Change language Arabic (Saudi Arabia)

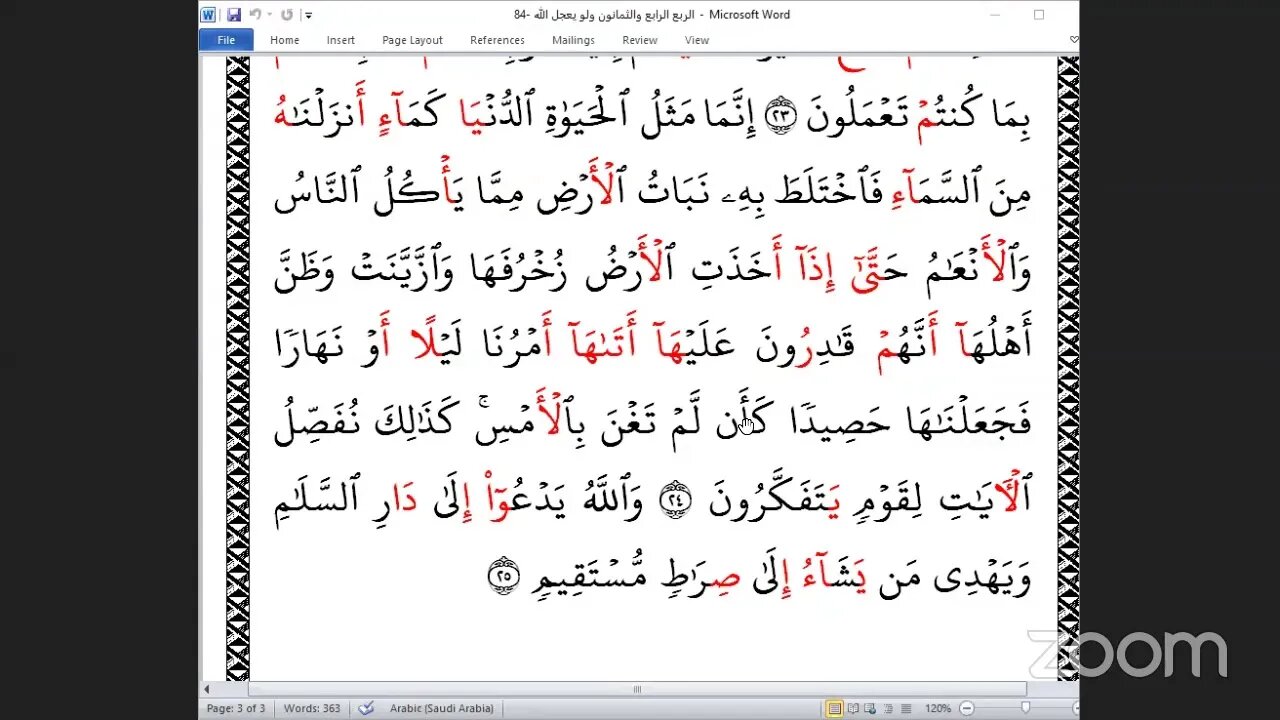click(x=441, y=708)
